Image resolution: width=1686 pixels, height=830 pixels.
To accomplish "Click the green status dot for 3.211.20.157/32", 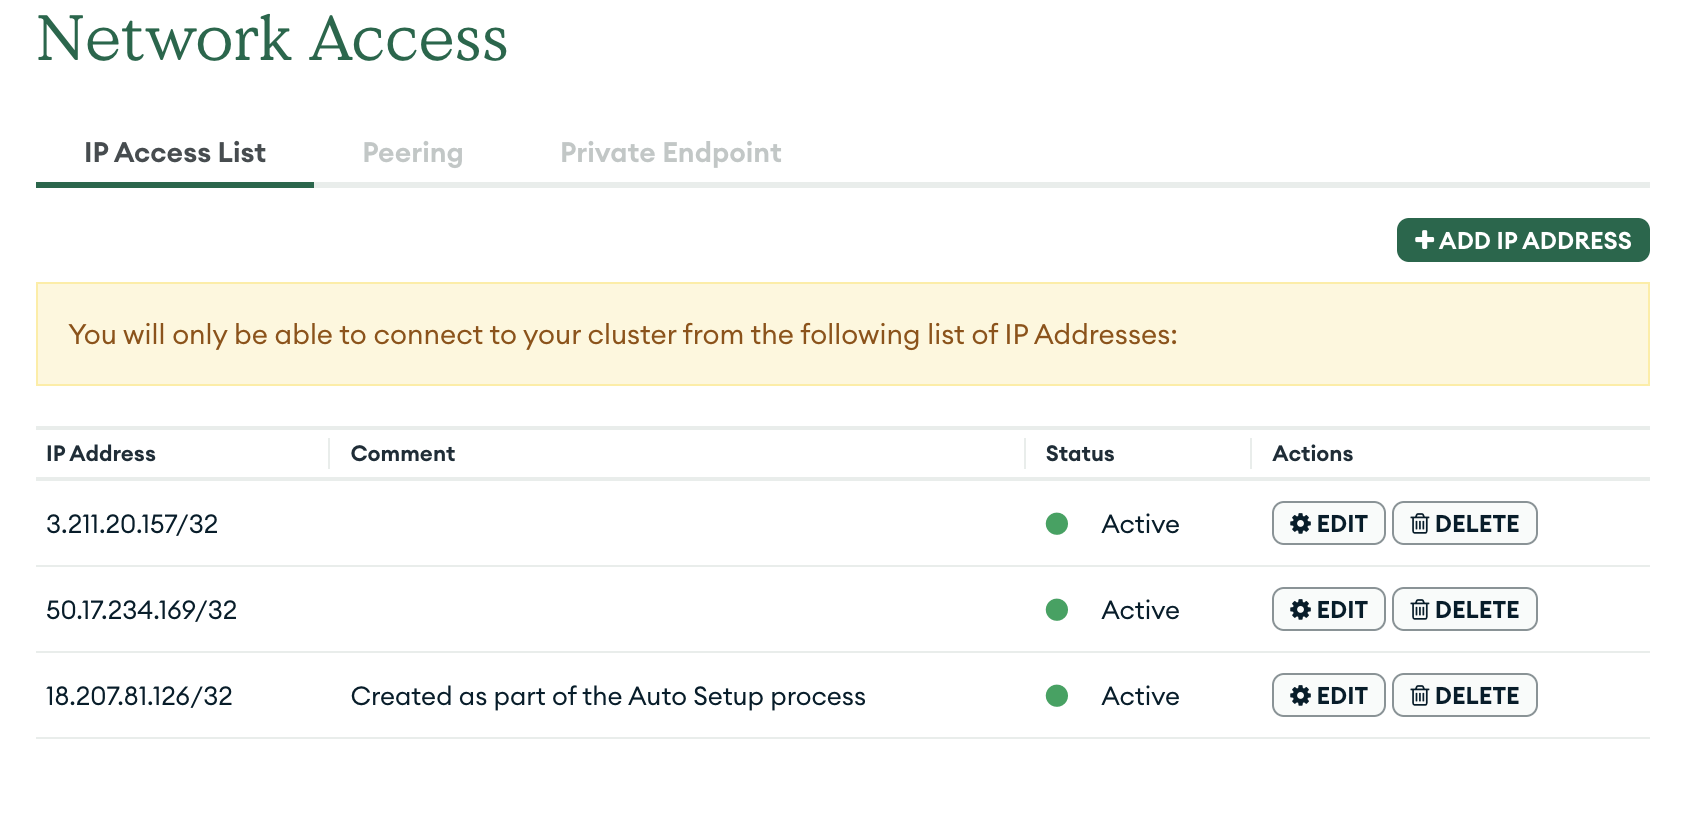I will (1057, 523).
